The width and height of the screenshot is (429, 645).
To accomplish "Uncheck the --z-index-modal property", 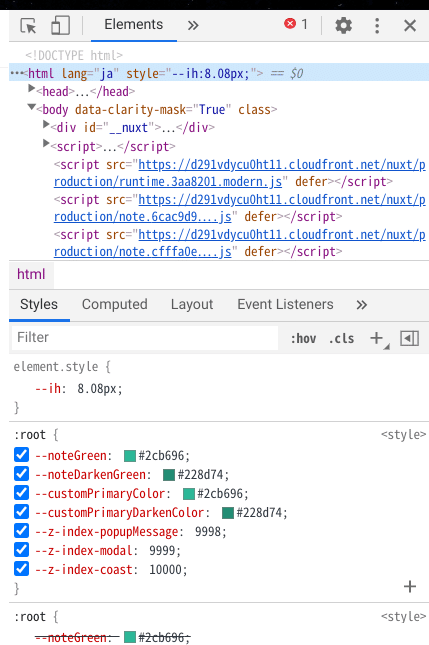I will tap(21, 550).
